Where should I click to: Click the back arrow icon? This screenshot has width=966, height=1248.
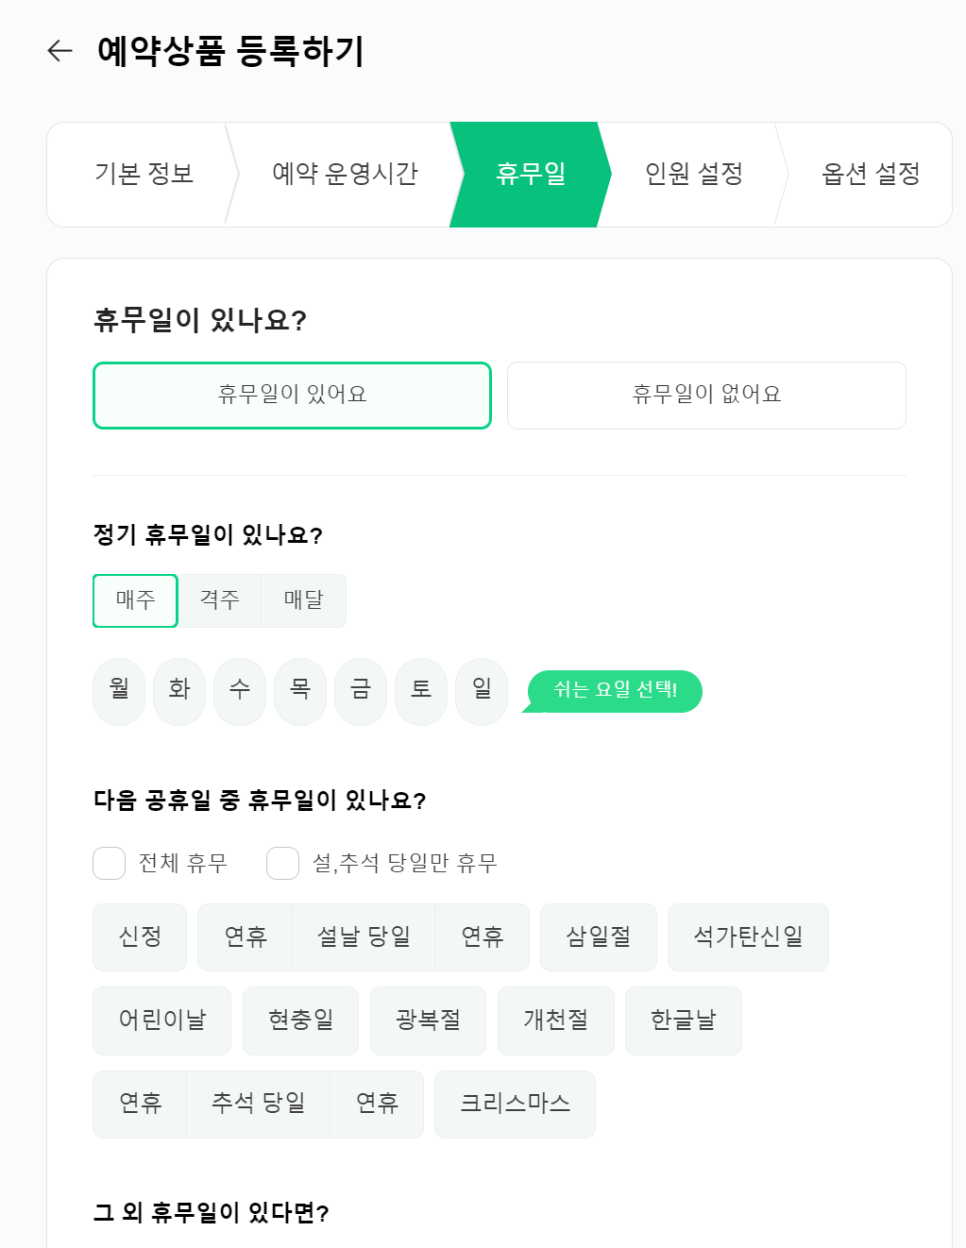tap(60, 51)
